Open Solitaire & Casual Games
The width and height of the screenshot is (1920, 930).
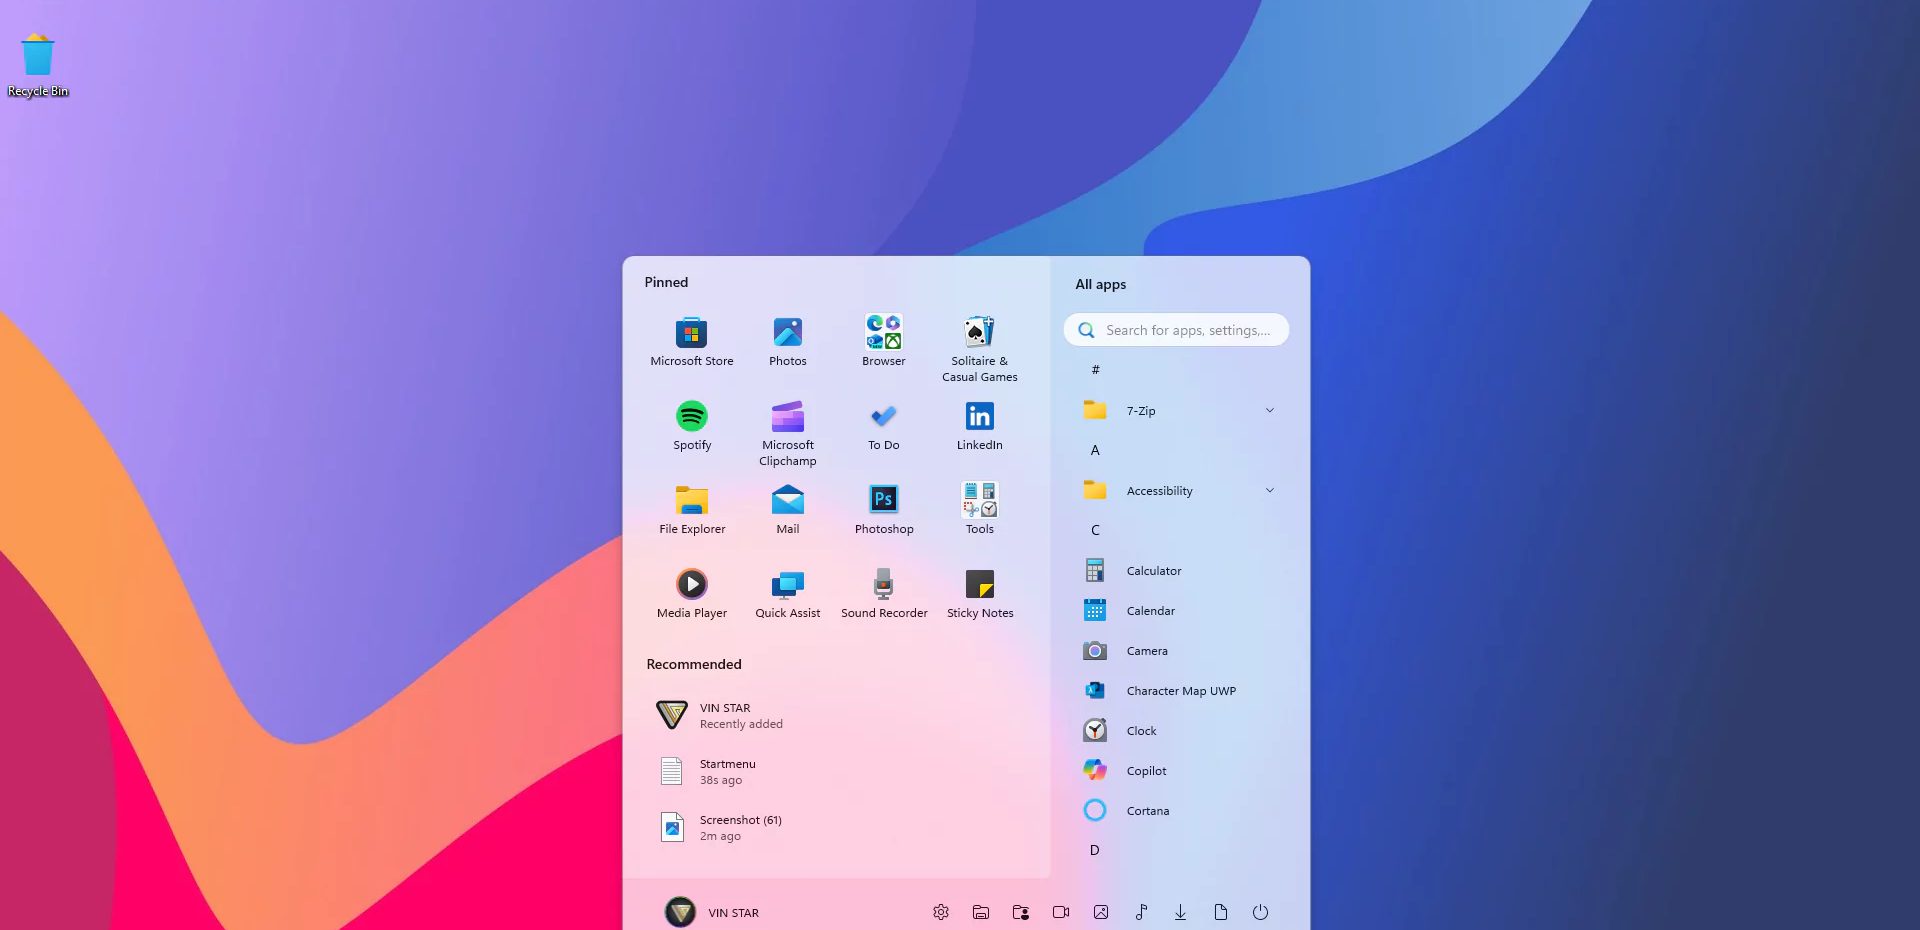(x=979, y=349)
